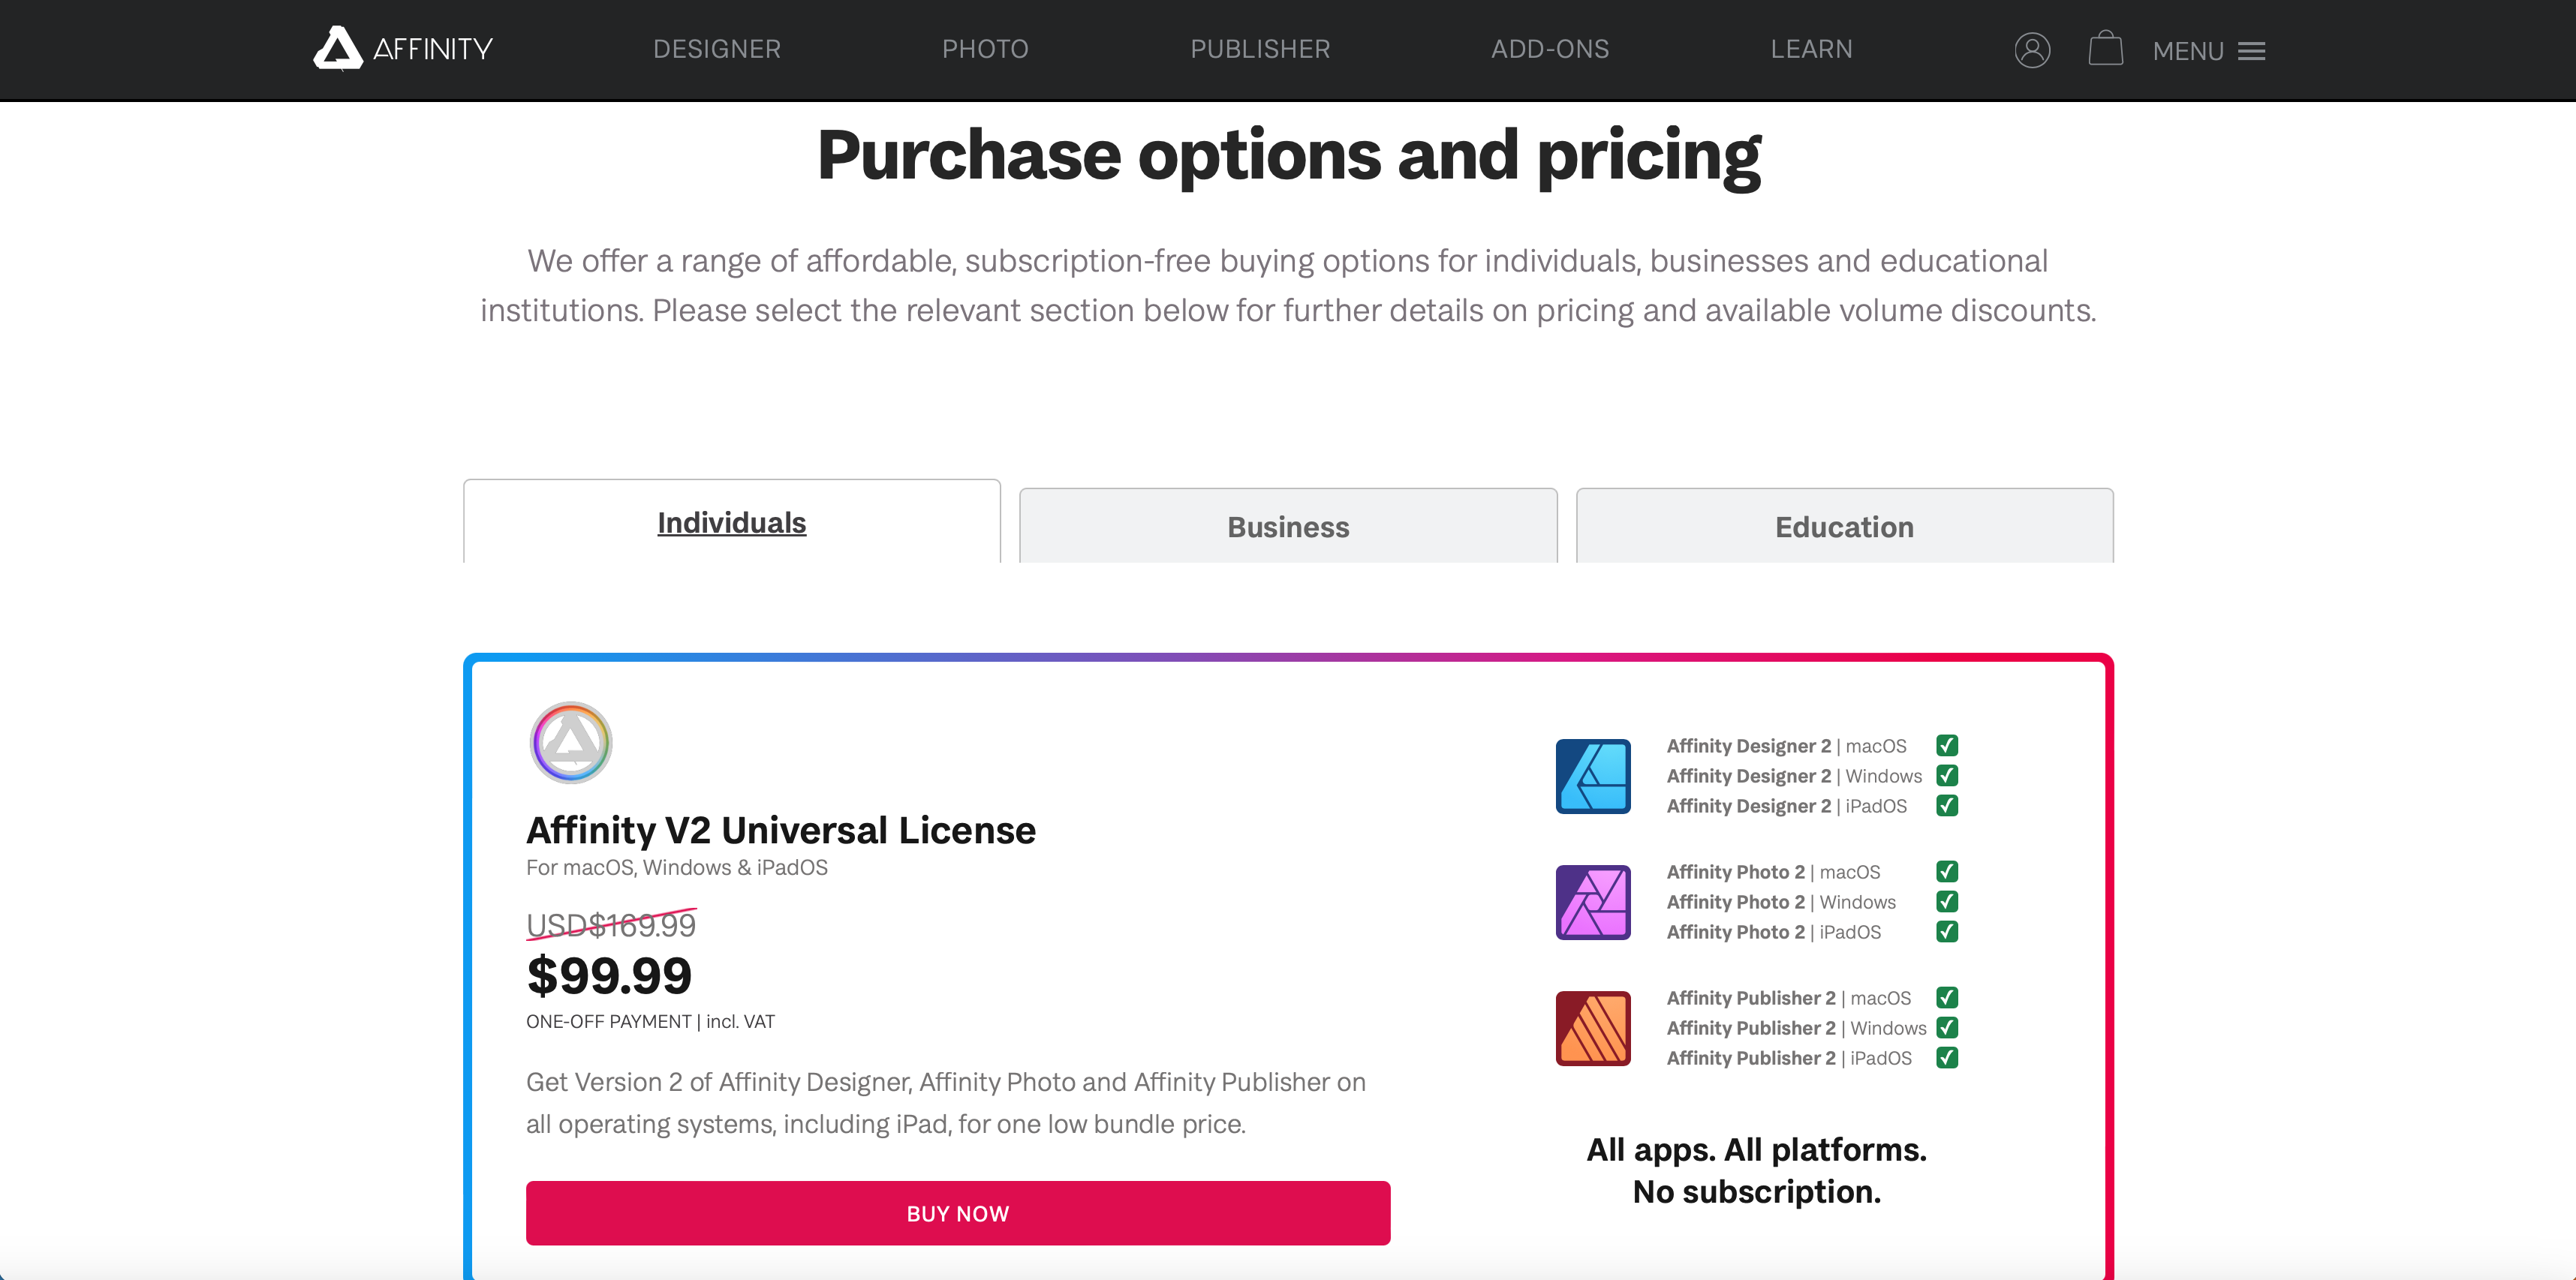
Task: Toggle Affinity Designer 2 macOS checkmark
Action: (x=1946, y=746)
